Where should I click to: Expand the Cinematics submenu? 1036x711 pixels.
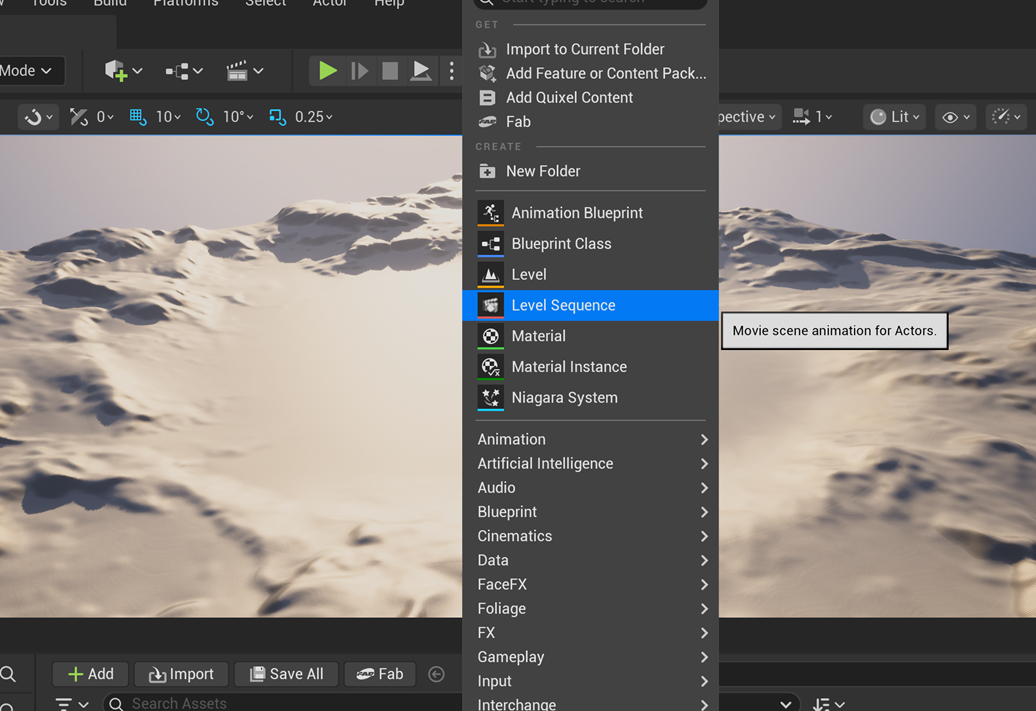591,536
